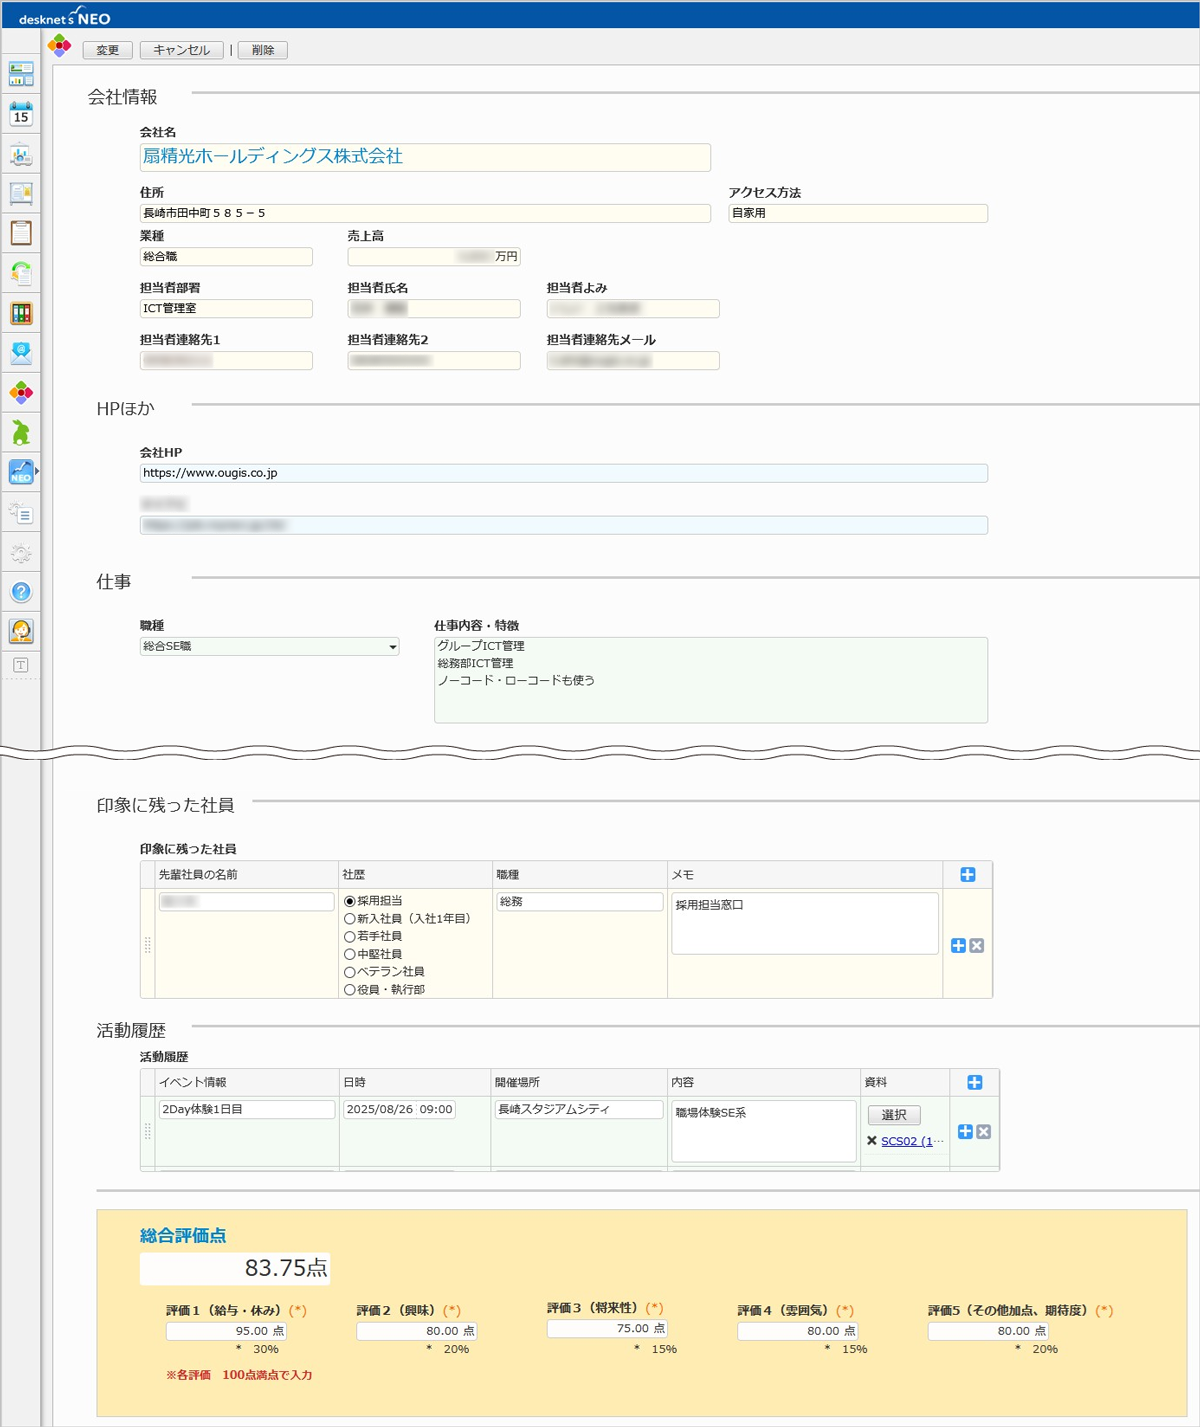Click the 会社HP URL input field

[x=563, y=473]
